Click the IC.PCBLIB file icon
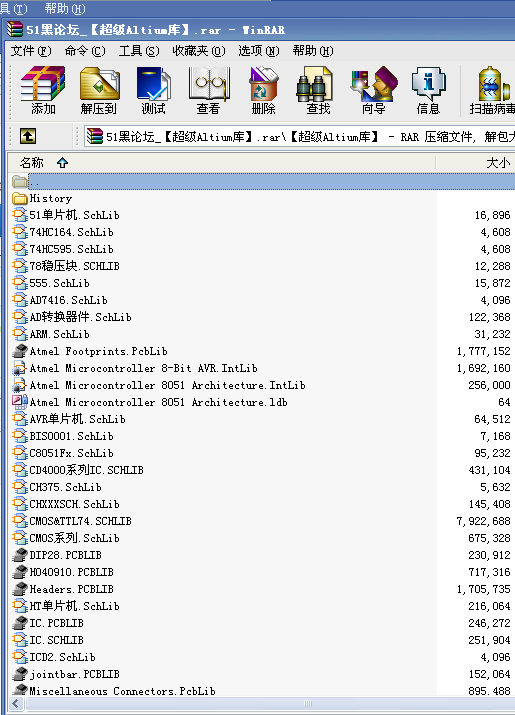Image resolution: width=515 pixels, height=715 pixels. [20, 623]
